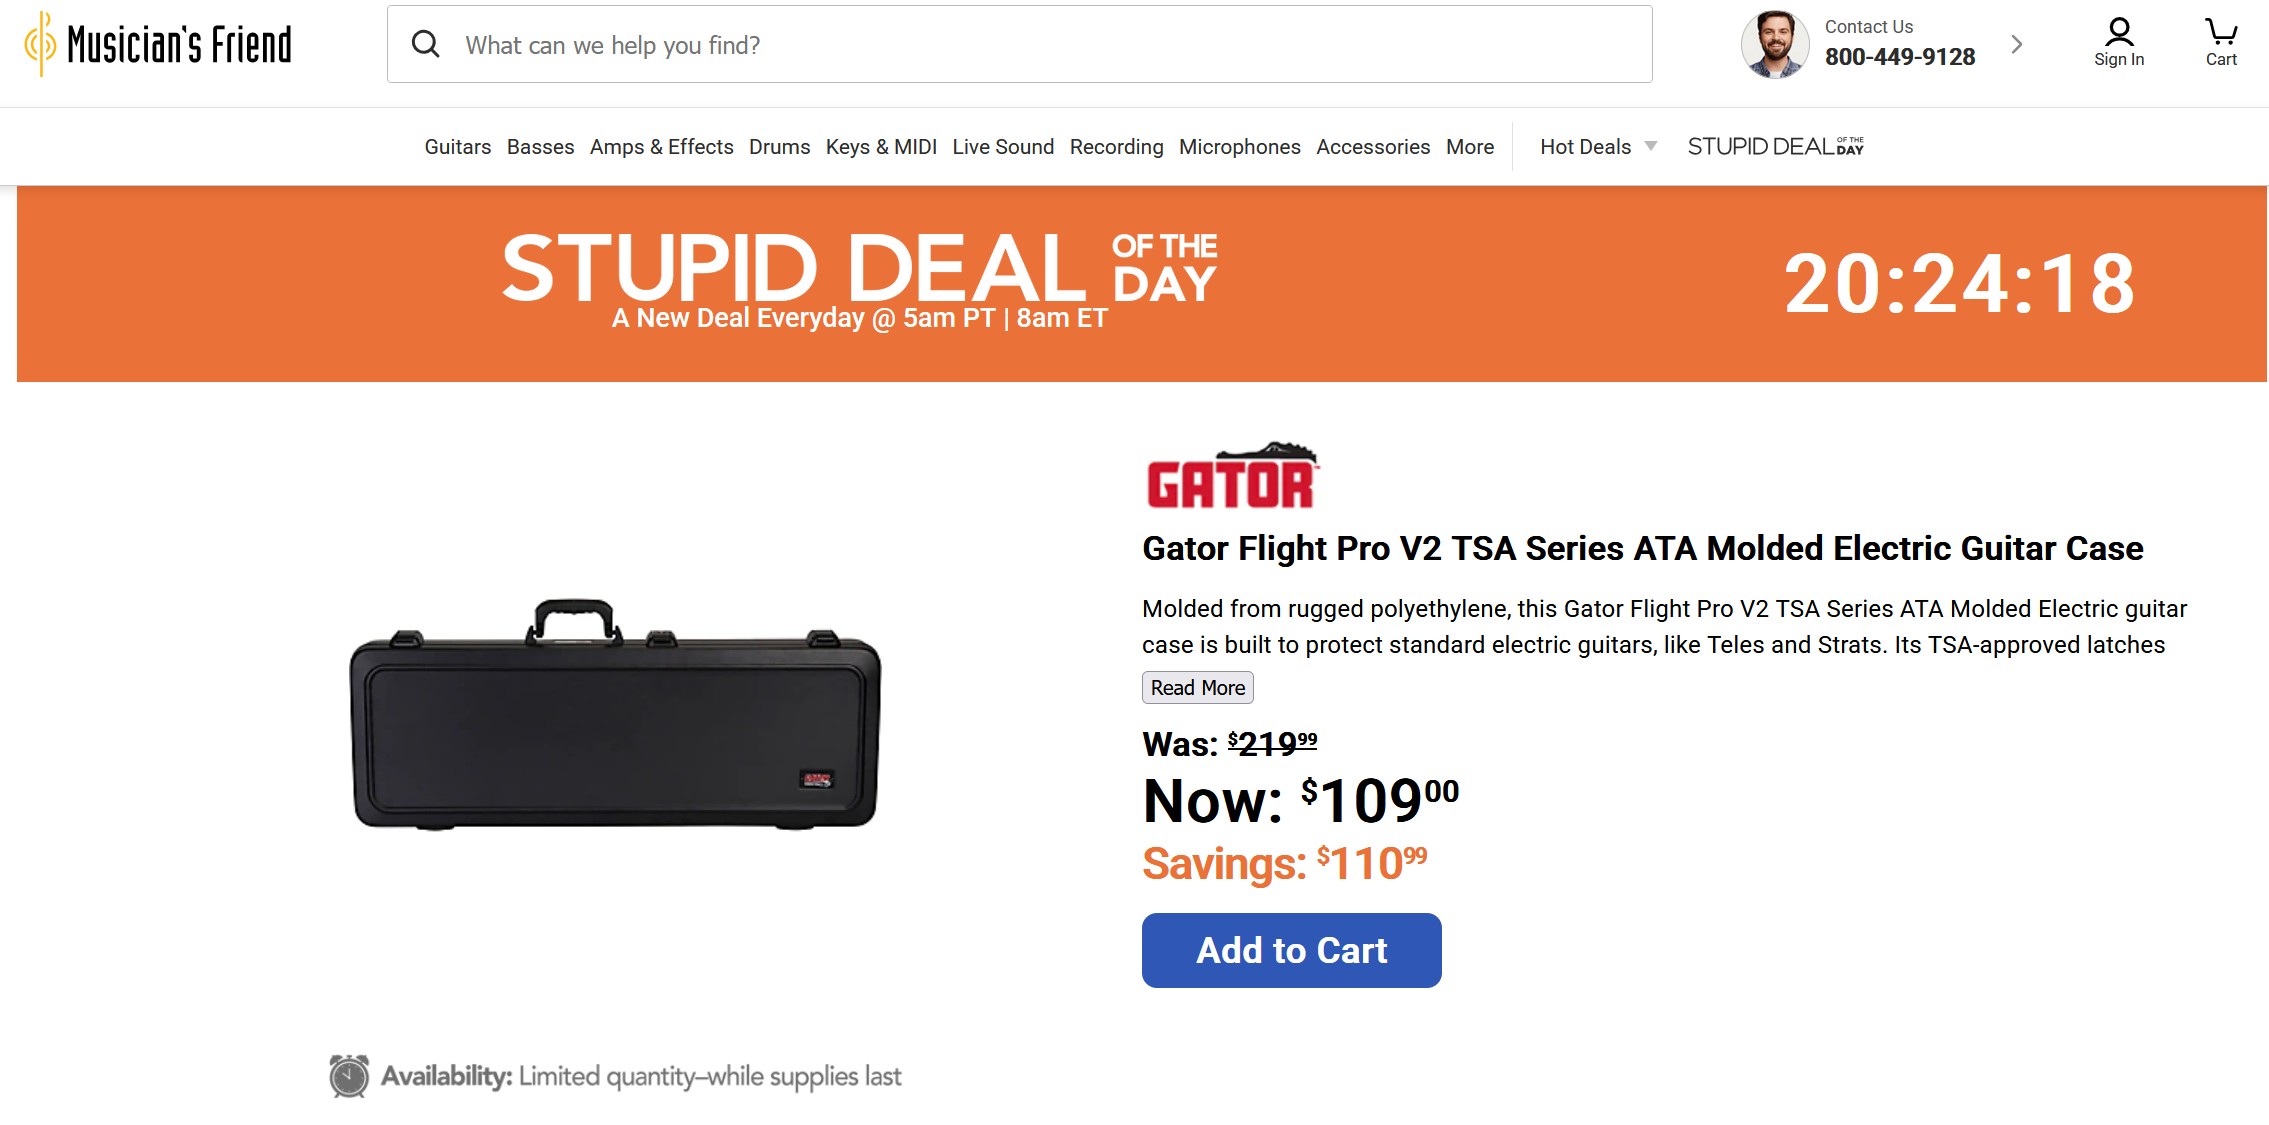
Task: Click the Contact Us agent photo
Action: 1774,45
